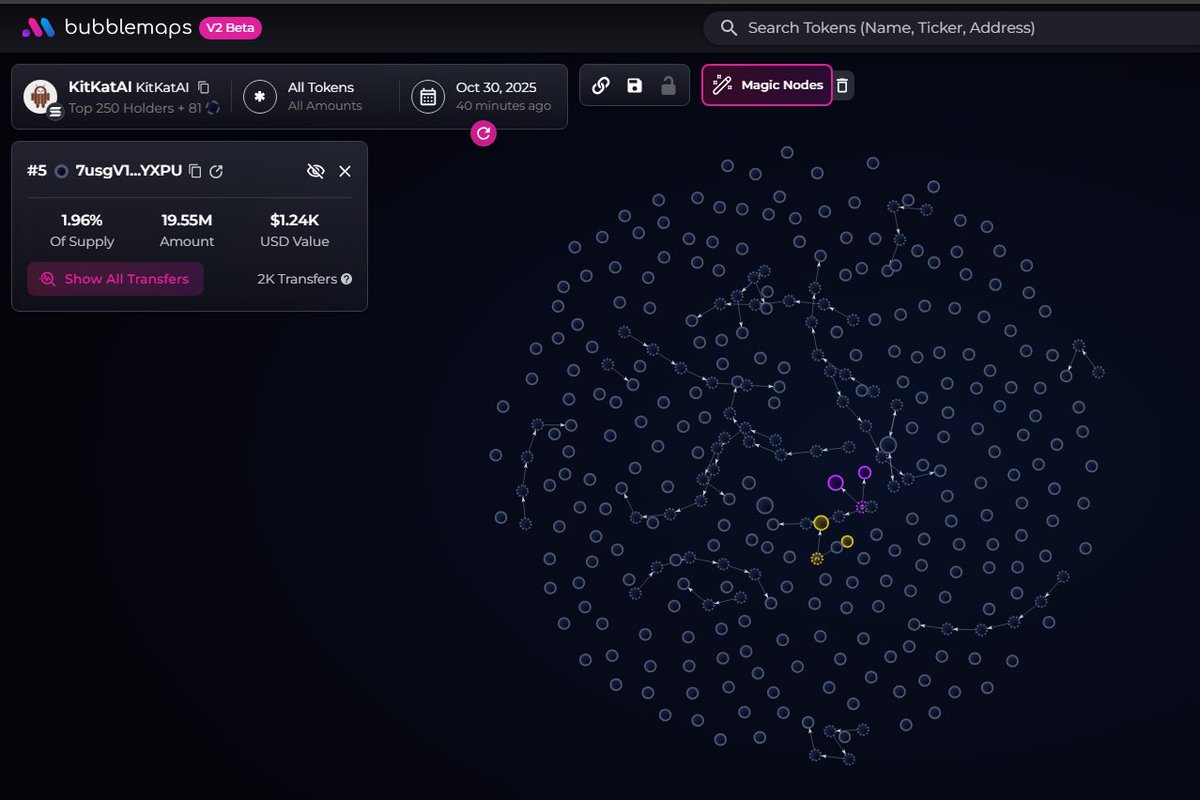
Task: Click Show All Transfers button
Action: [x=115, y=279]
